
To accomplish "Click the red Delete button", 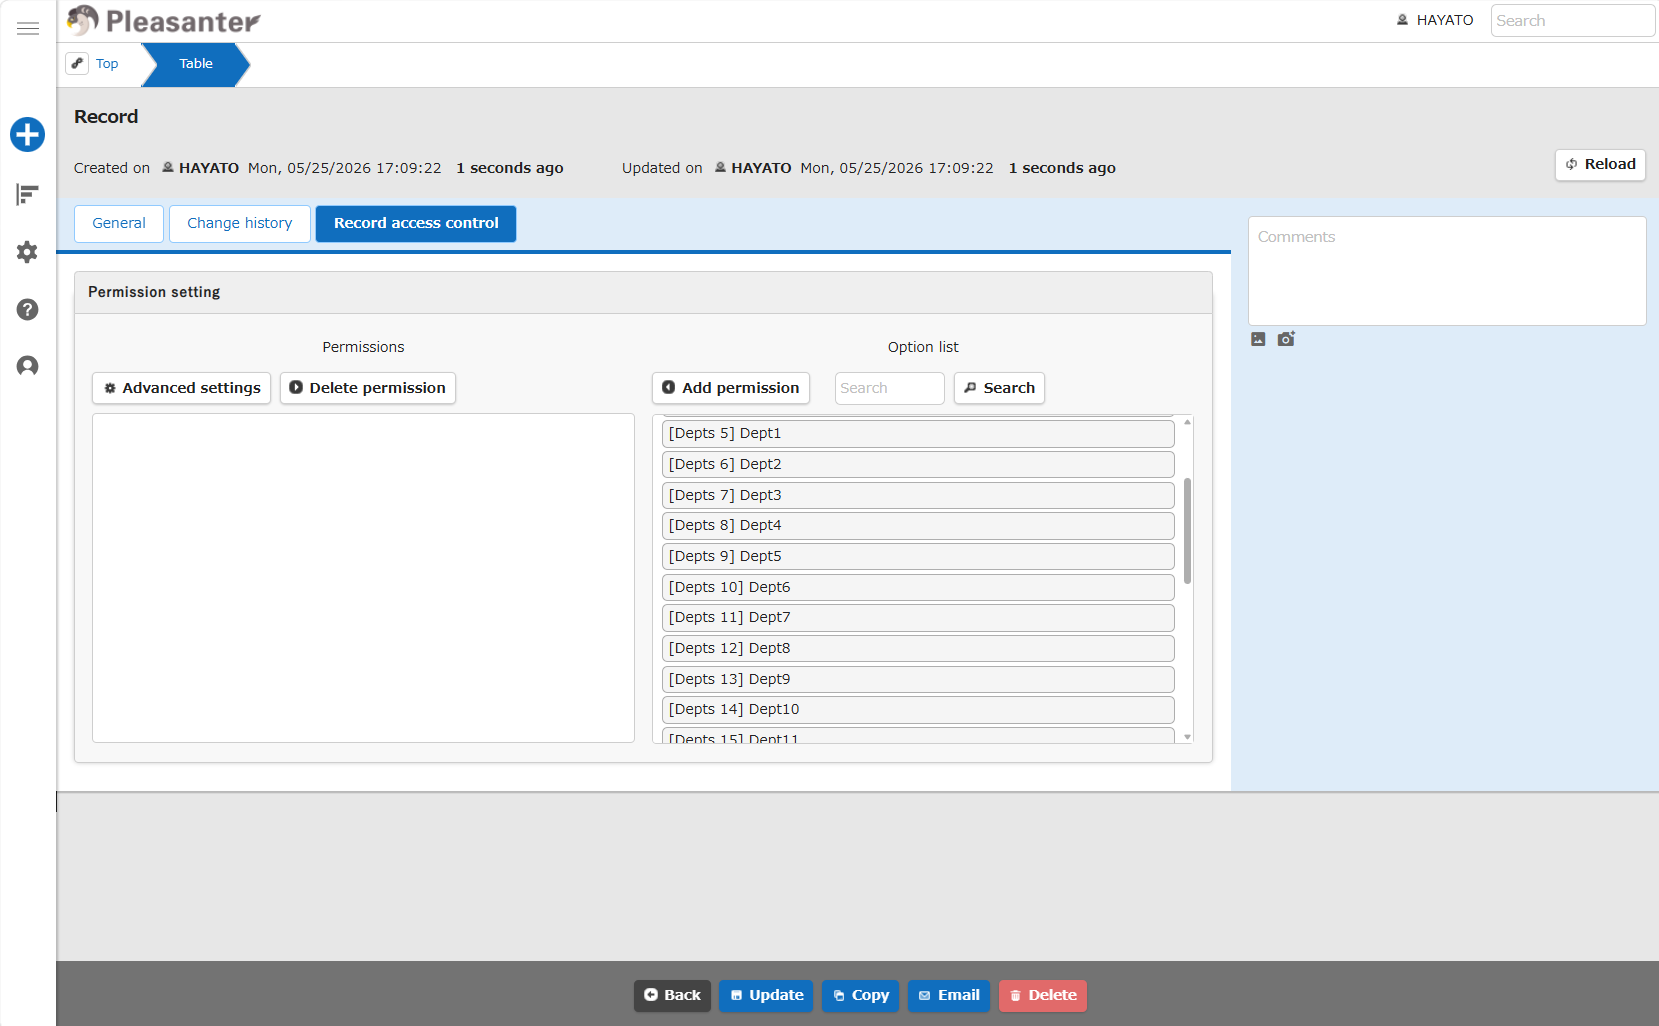I will (x=1043, y=996).
